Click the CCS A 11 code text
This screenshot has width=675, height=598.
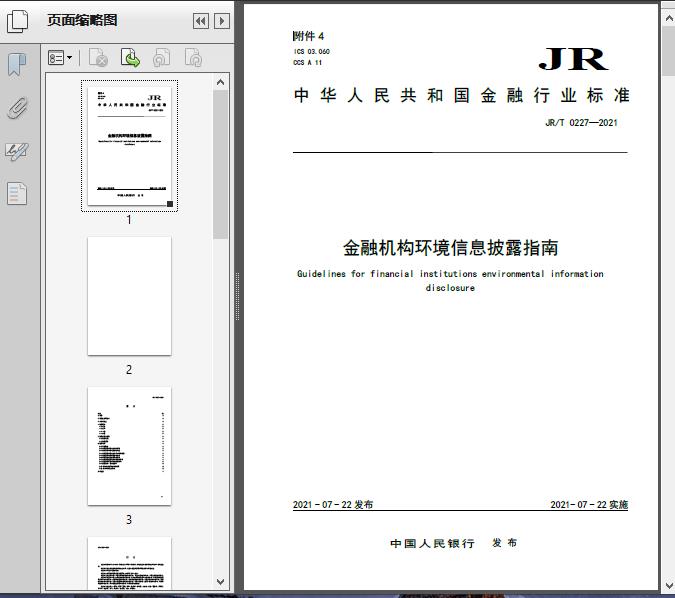pyautogui.click(x=307, y=62)
